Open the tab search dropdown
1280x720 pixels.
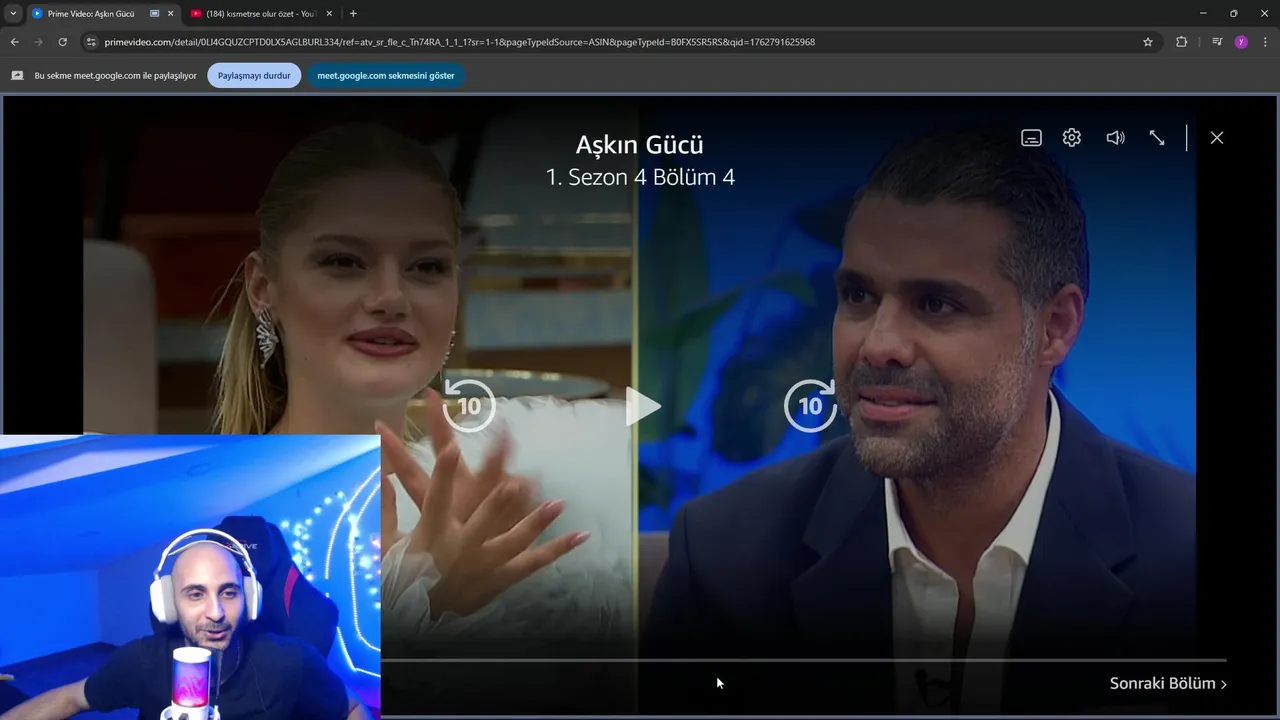pyautogui.click(x=13, y=14)
